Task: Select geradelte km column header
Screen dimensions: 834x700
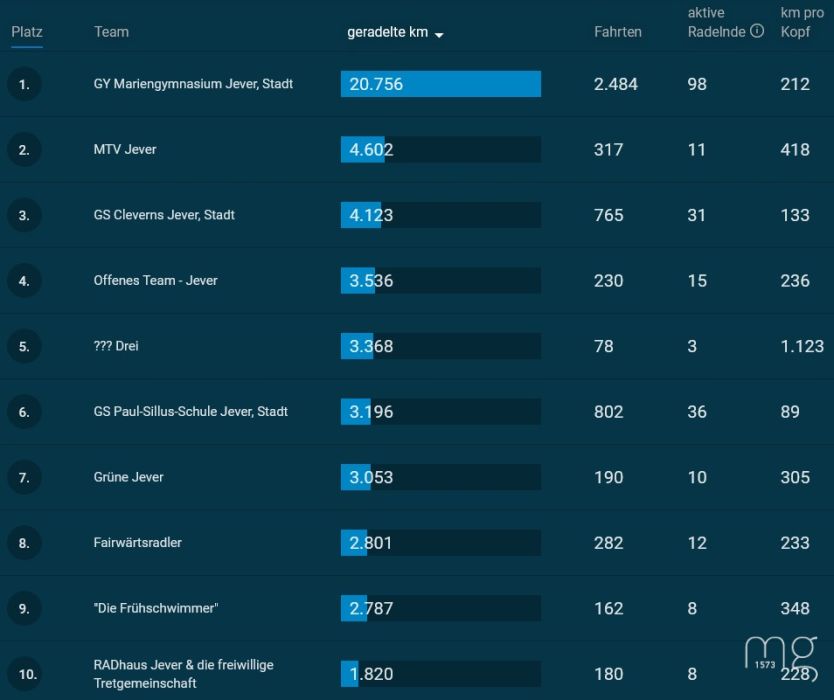Action: pyautogui.click(x=387, y=32)
